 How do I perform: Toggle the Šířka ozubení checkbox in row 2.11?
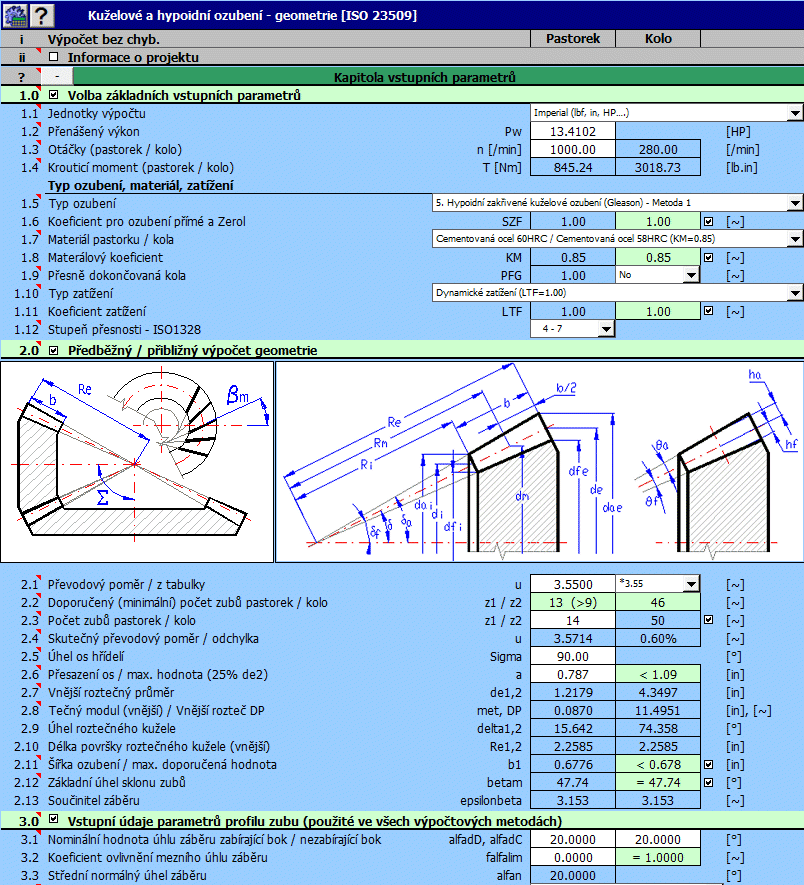[709, 764]
